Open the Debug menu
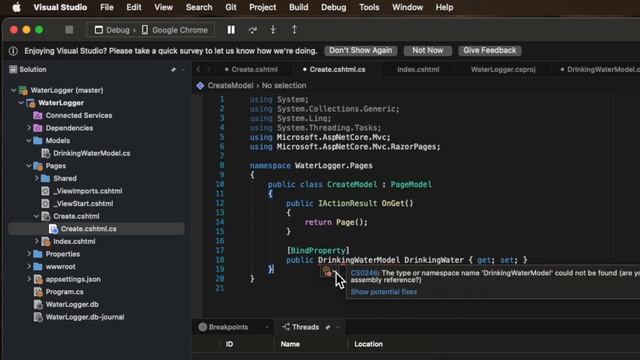 click(333, 7)
